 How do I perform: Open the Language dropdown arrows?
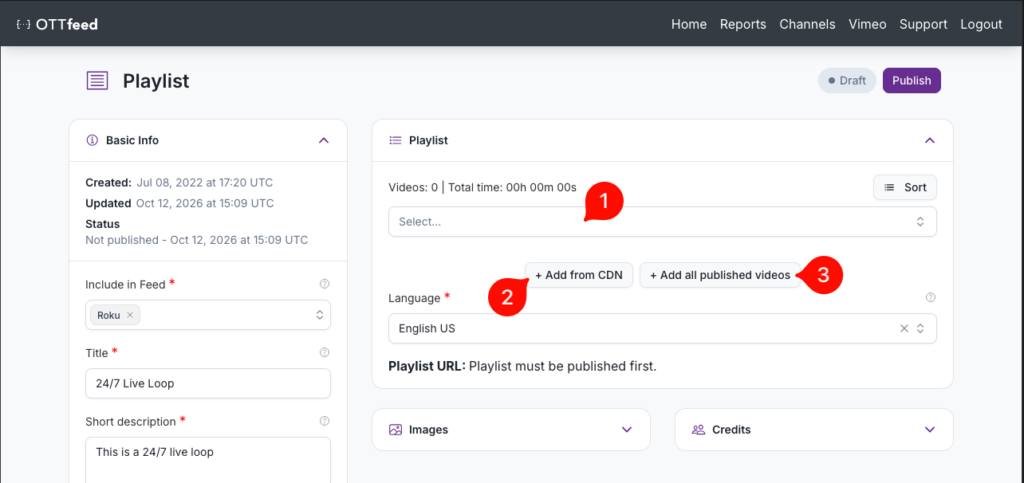pos(920,328)
